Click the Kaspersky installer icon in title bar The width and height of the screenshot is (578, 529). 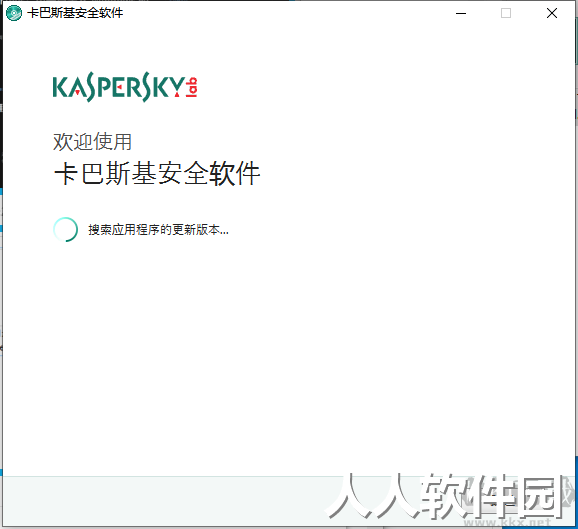(14, 13)
